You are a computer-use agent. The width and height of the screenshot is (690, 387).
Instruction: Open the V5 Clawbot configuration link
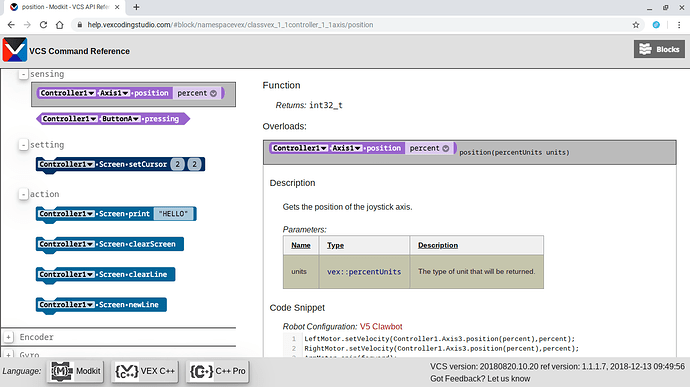click(381, 327)
